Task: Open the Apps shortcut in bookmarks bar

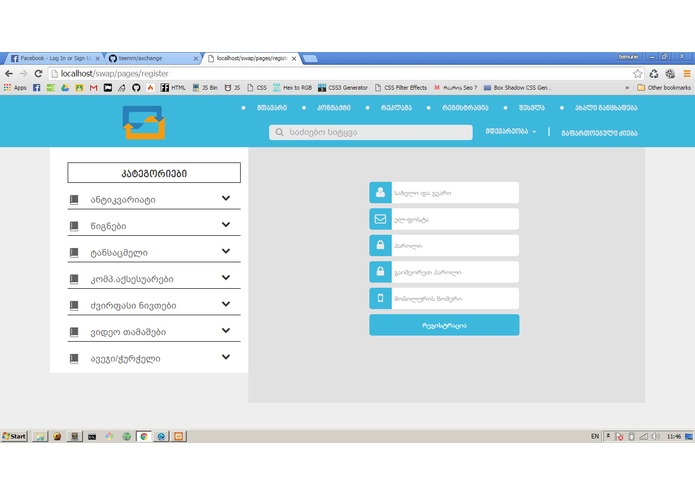Action: pos(15,88)
